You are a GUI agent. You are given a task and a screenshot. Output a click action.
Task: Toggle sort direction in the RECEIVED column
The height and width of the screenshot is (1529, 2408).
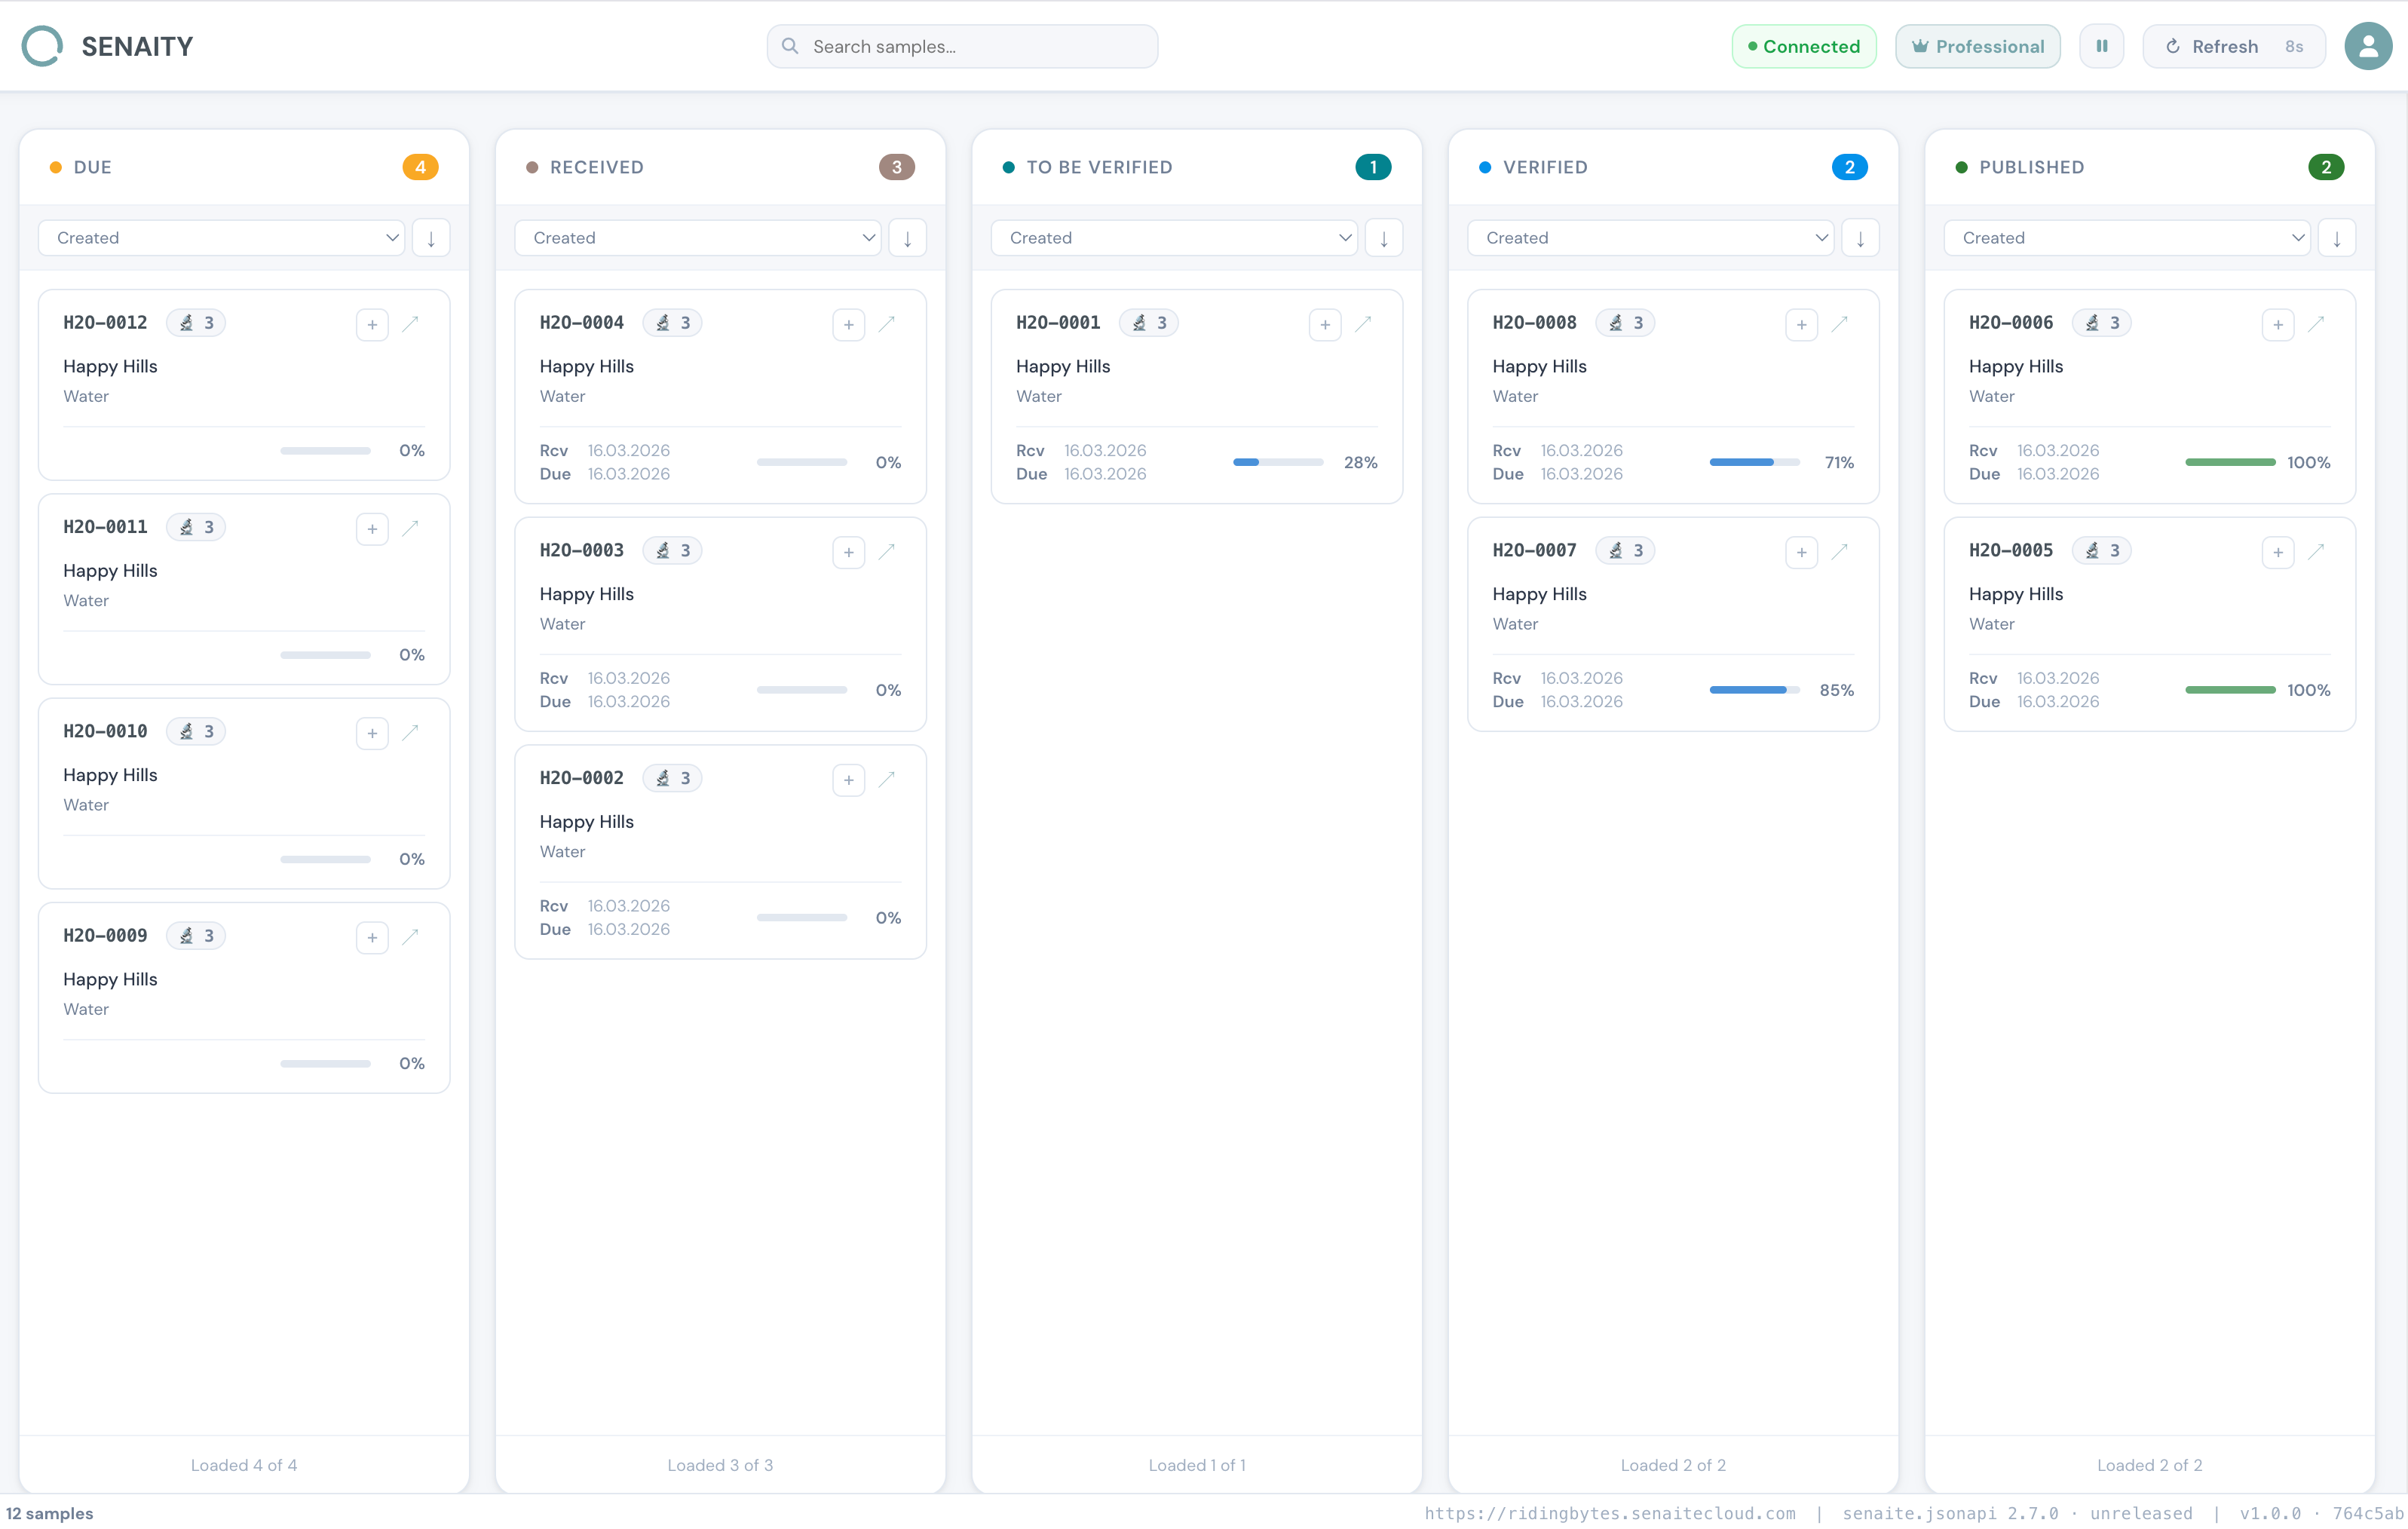(x=907, y=237)
